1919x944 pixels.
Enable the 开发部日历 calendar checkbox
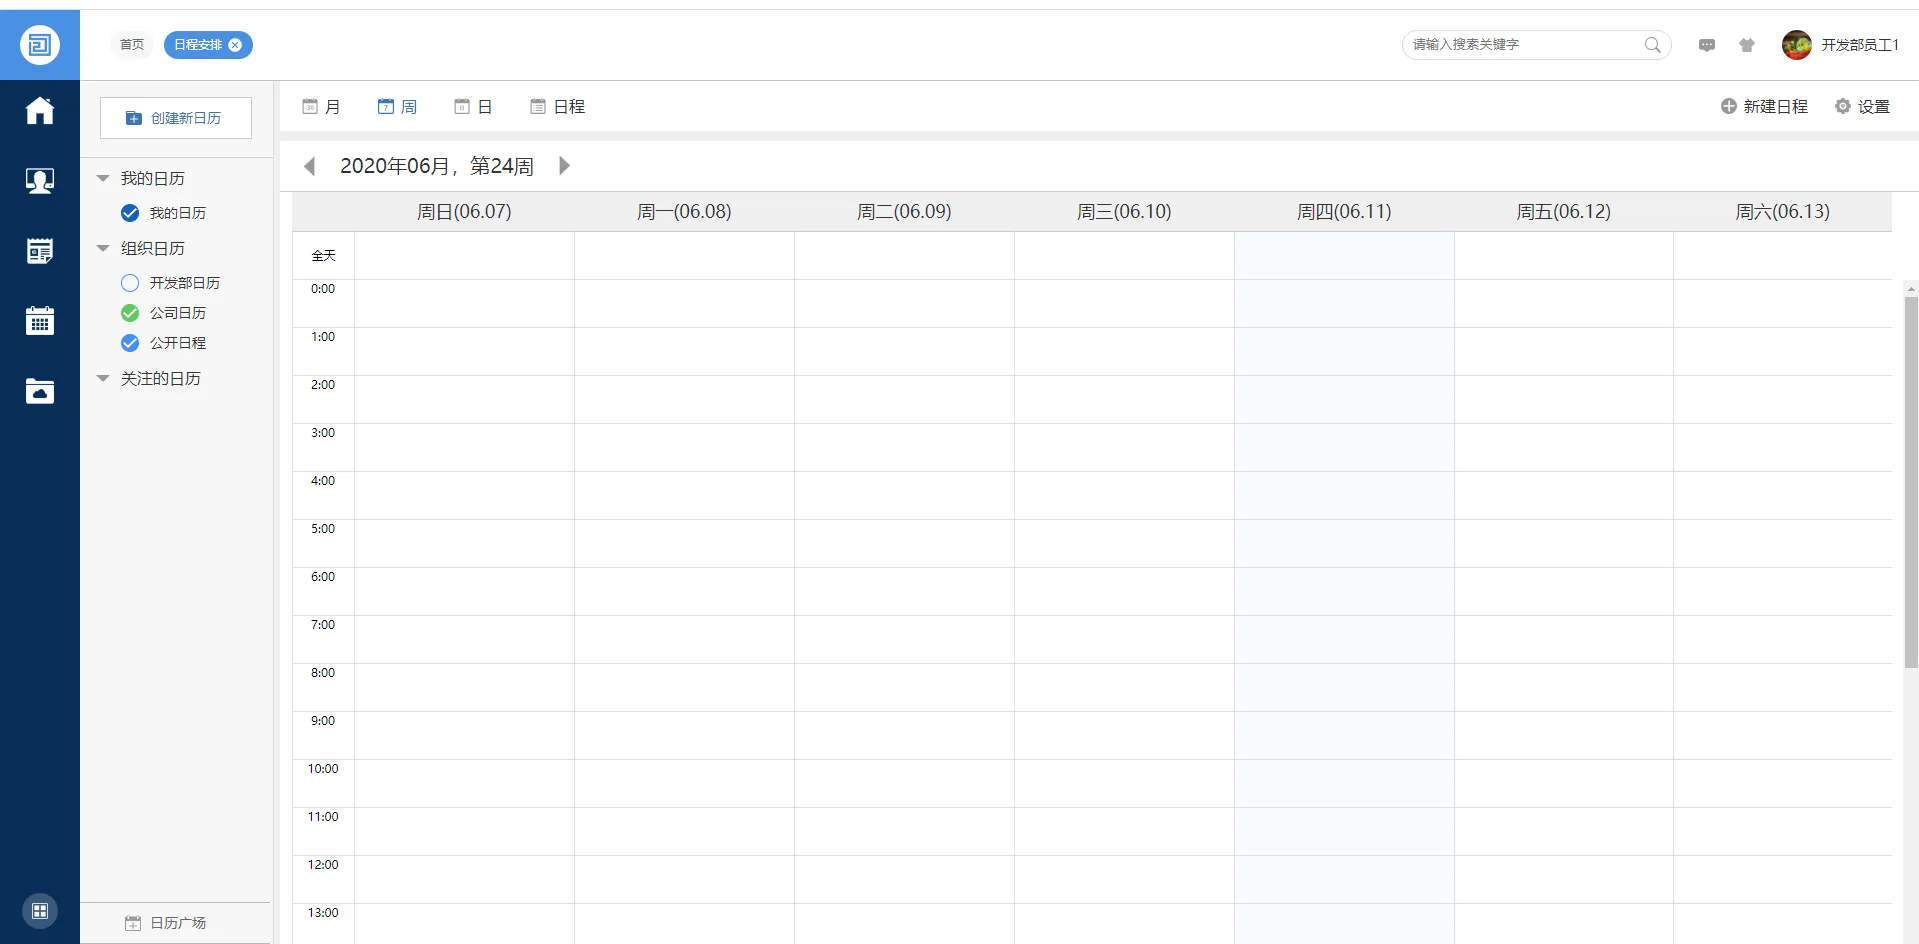pyautogui.click(x=130, y=283)
